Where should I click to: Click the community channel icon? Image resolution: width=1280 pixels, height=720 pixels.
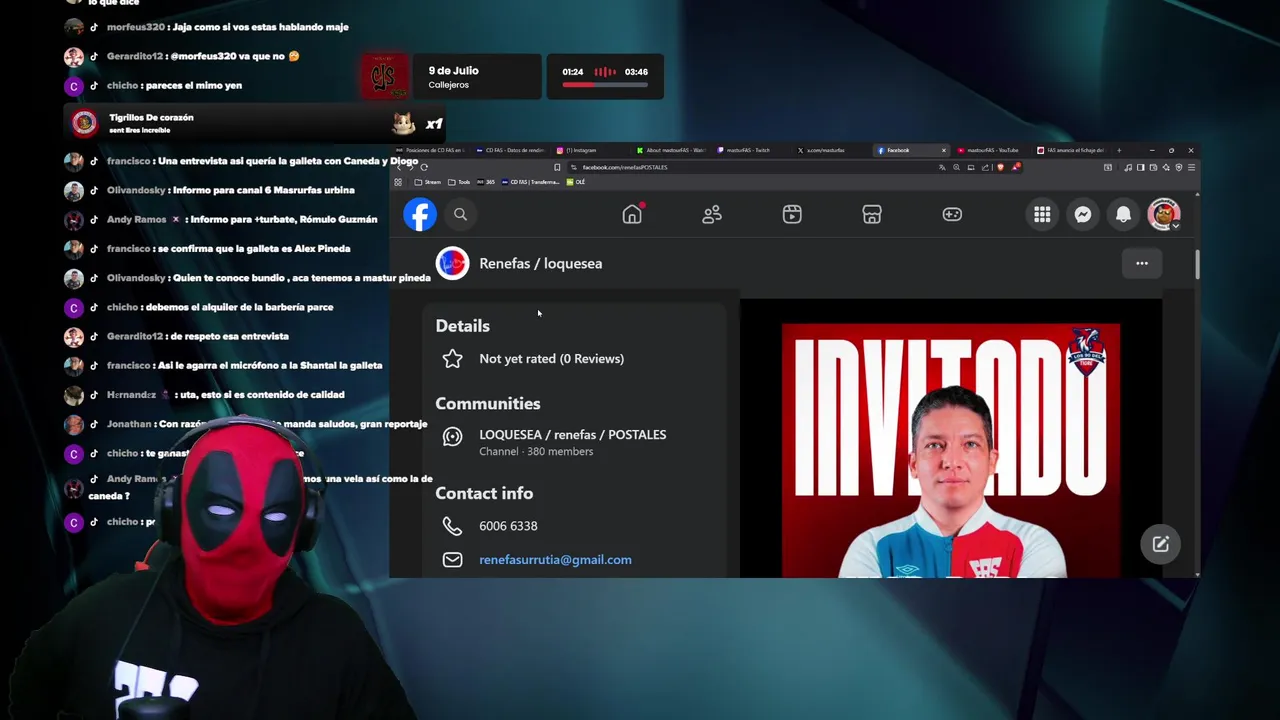pos(452,436)
